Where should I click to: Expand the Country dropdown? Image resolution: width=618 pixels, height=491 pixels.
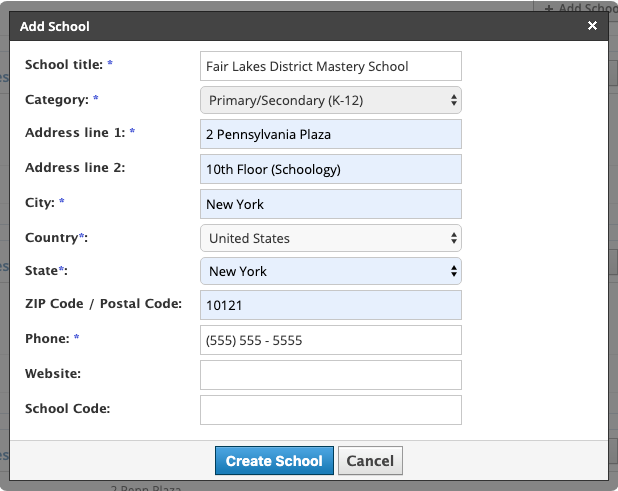tap(331, 238)
